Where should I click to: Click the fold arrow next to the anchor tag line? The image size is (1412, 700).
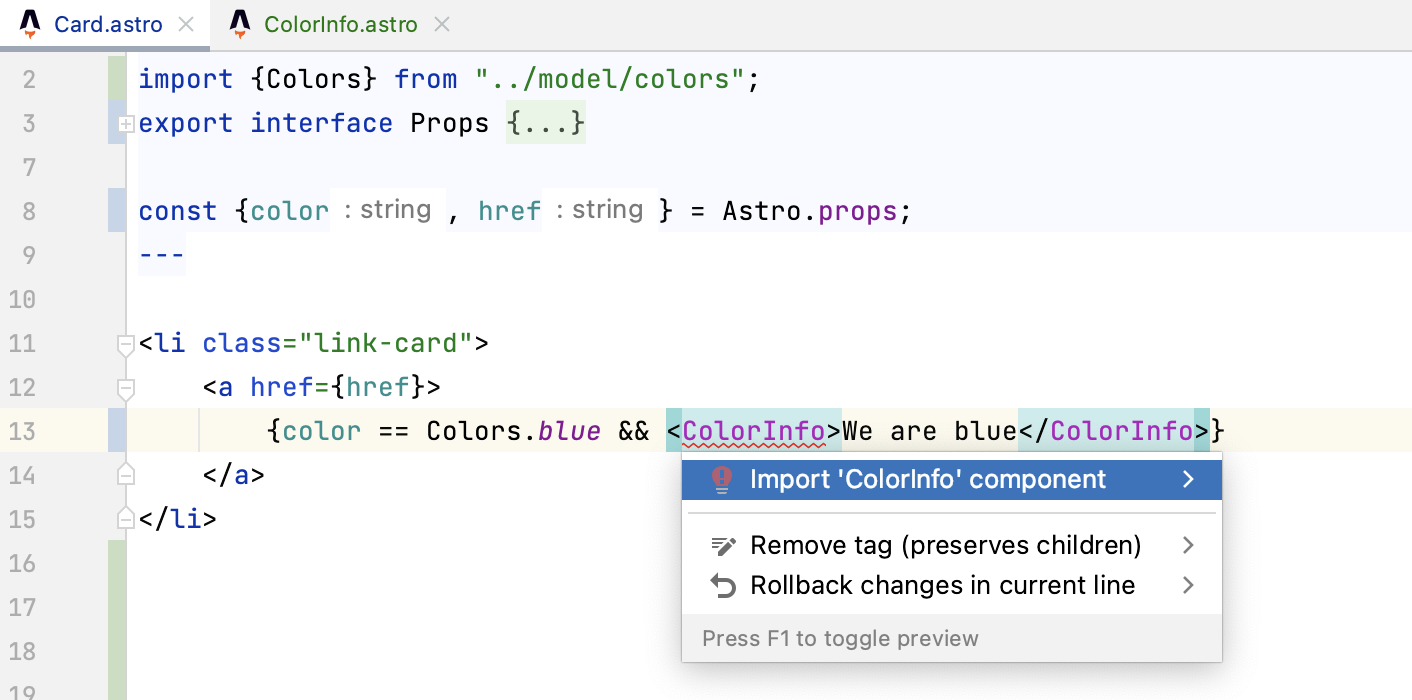tap(125, 387)
